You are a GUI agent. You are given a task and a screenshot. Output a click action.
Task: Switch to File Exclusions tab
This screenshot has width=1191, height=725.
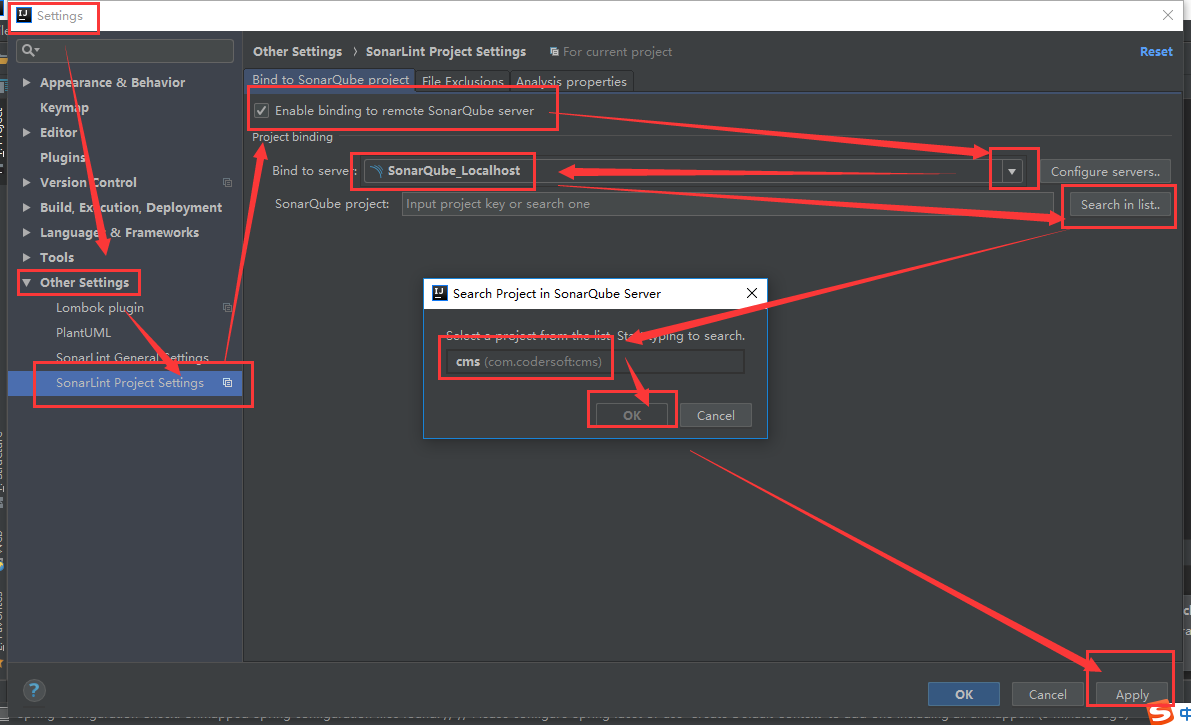pos(463,81)
